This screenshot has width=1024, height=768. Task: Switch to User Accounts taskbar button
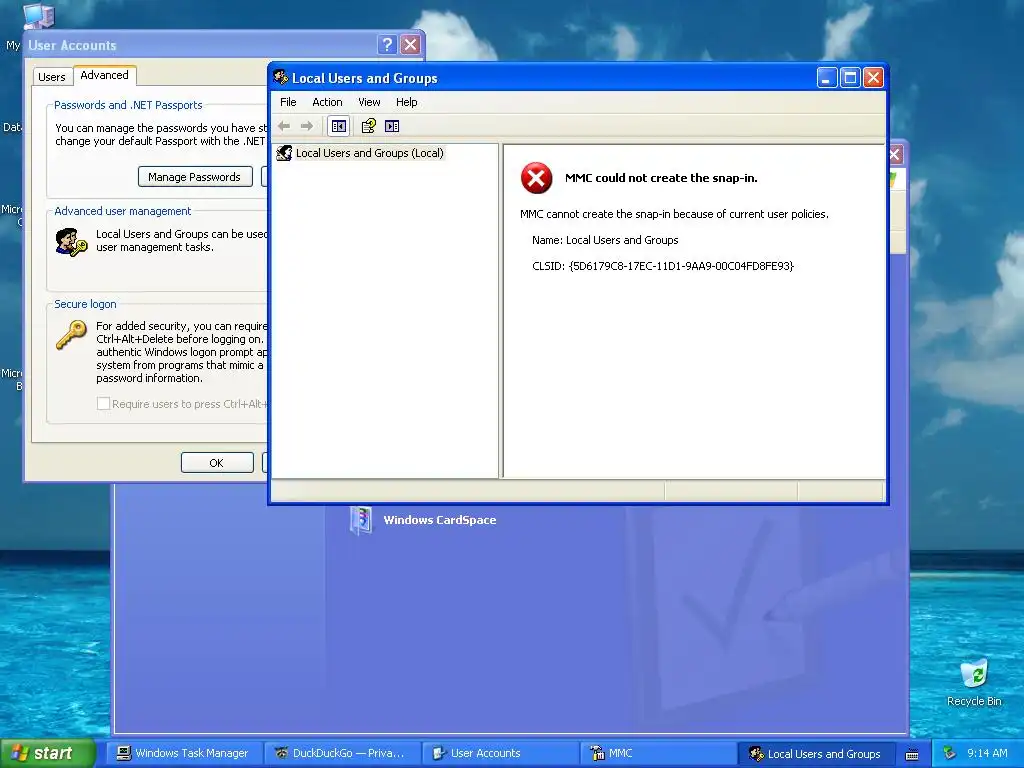[500, 753]
